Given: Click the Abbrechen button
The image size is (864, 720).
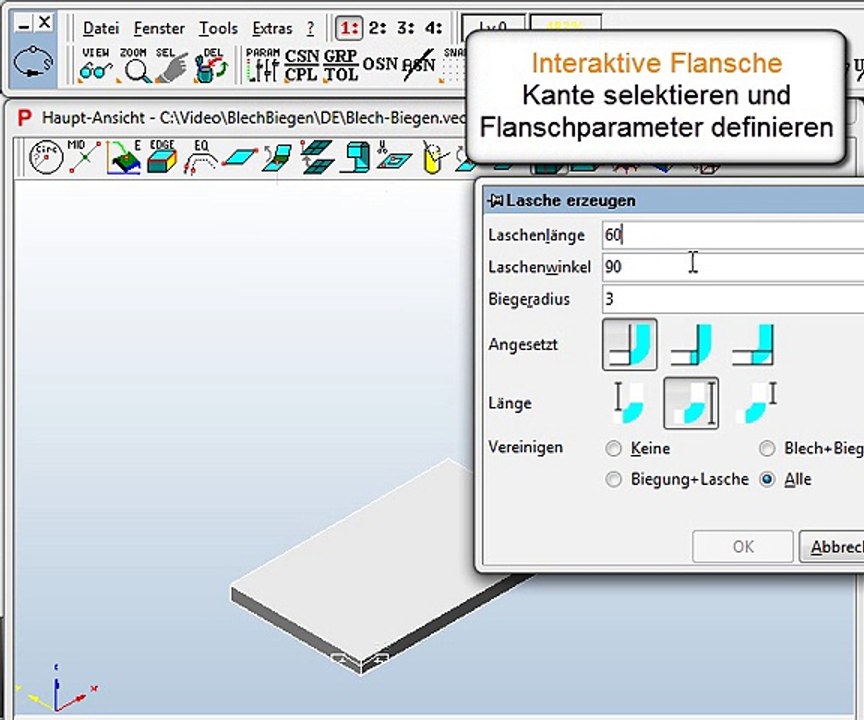Looking at the screenshot, I should click(831, 546).
